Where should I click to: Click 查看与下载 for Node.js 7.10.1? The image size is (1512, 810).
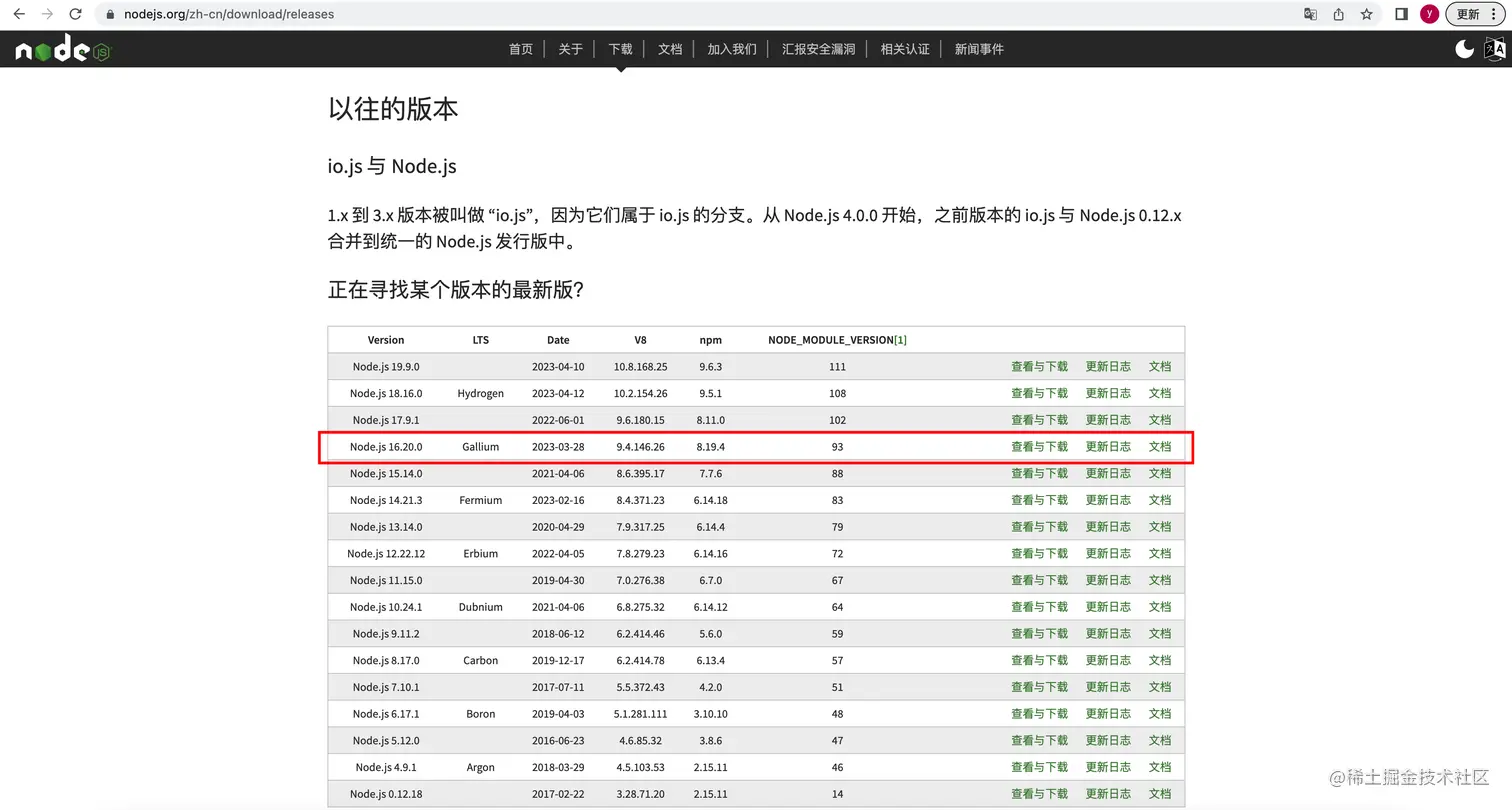(1039, 687)
